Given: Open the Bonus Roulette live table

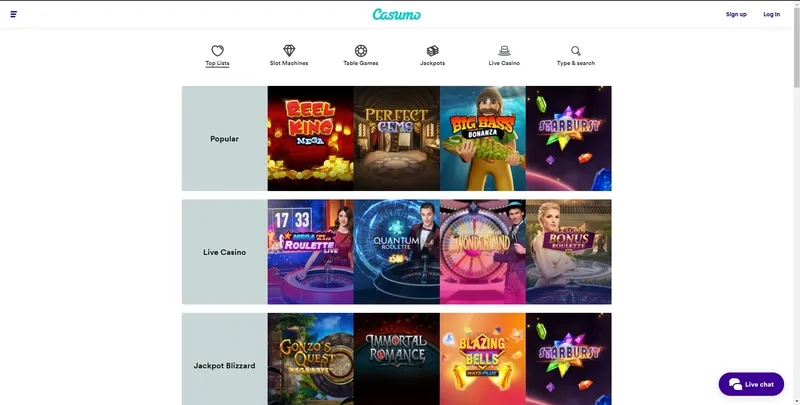Looking at the screenshot, I should click(x=568, y=252).
